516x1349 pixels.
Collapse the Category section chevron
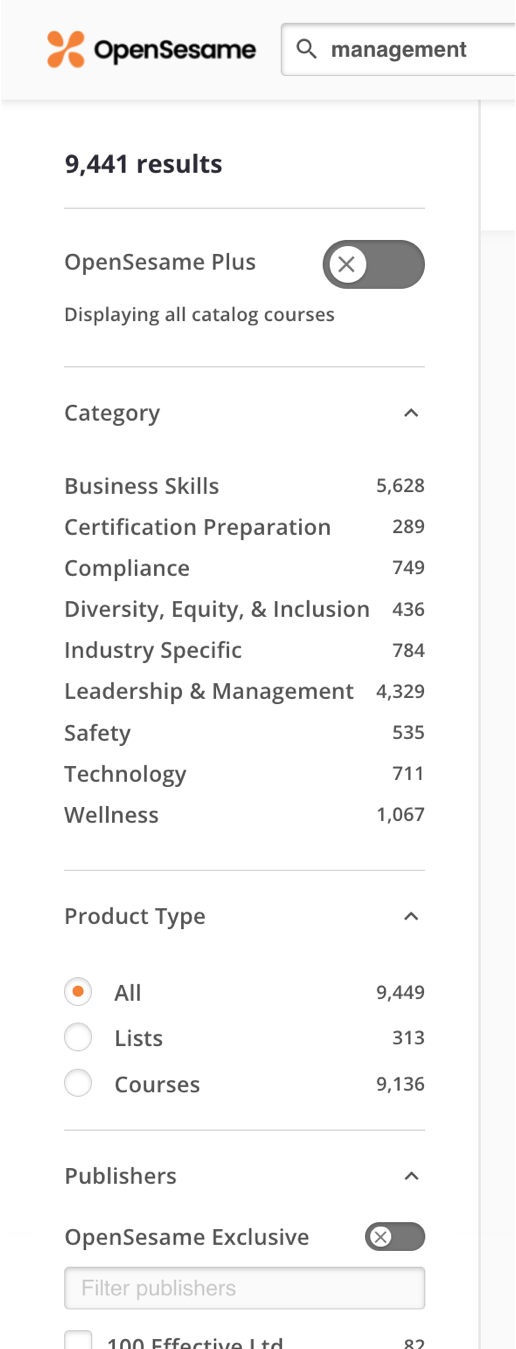coord(411,413)
